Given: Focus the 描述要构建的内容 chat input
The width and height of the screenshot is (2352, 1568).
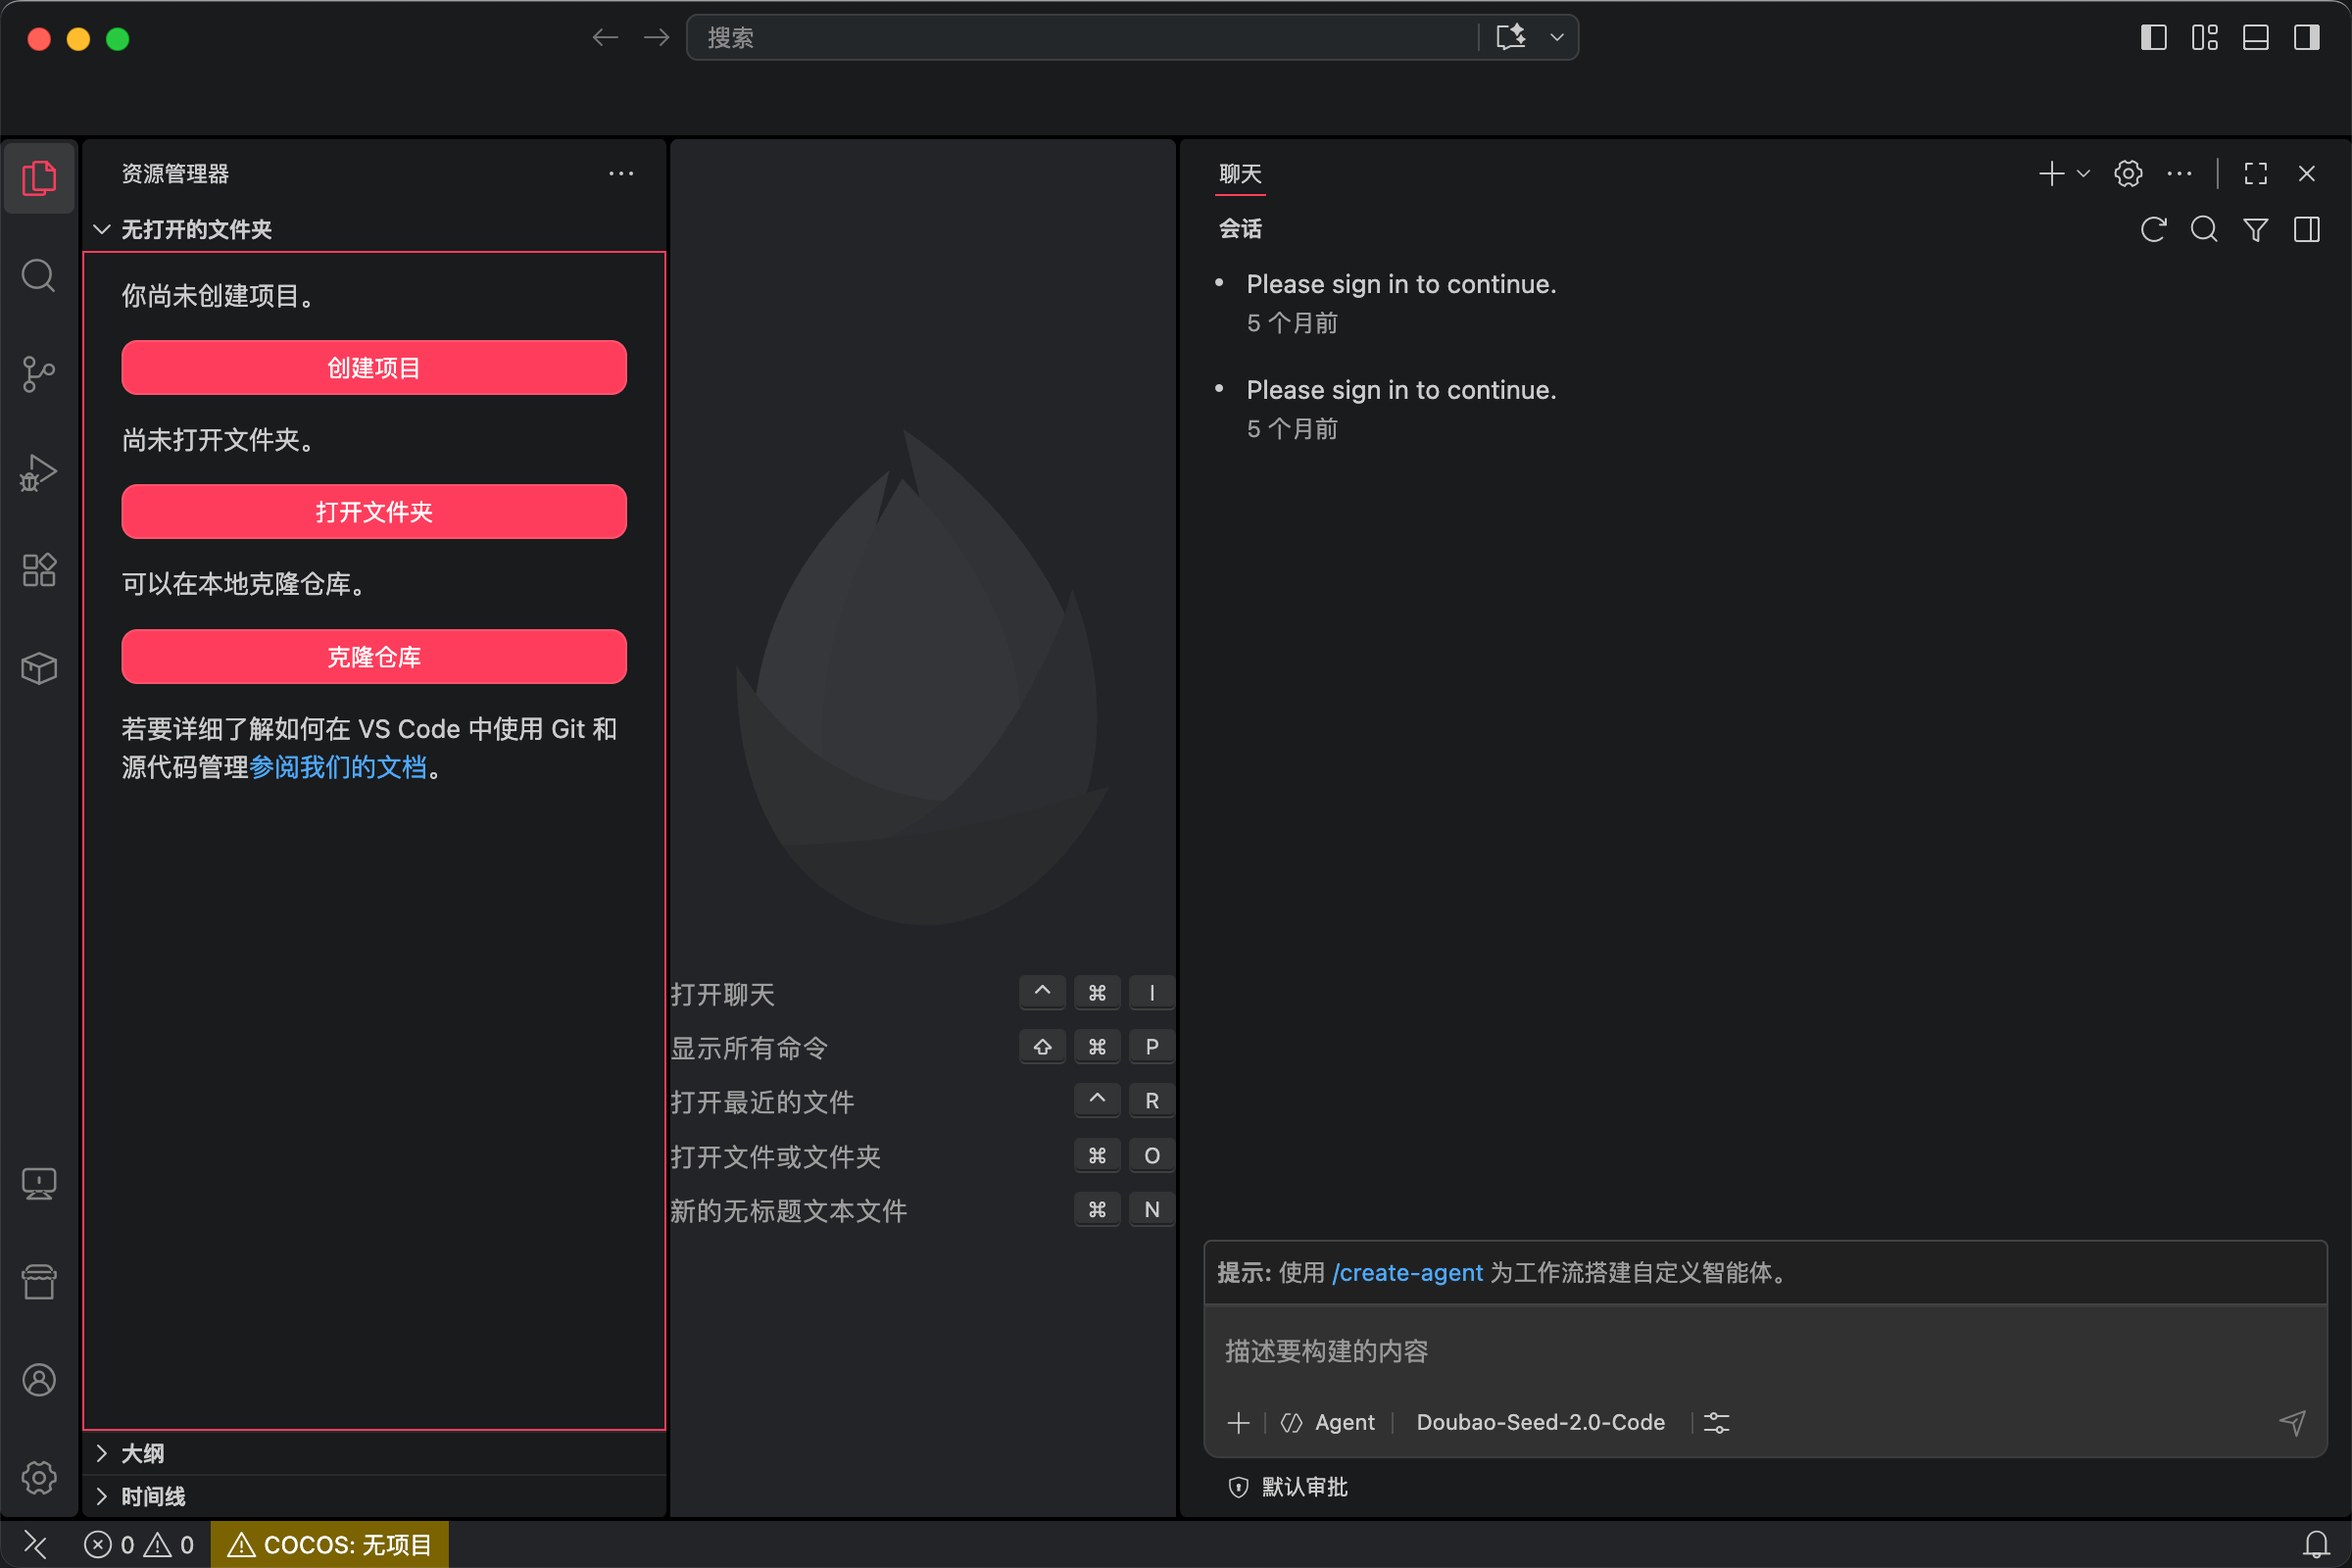Looking at the screenshot, I should (1765, 1351).
